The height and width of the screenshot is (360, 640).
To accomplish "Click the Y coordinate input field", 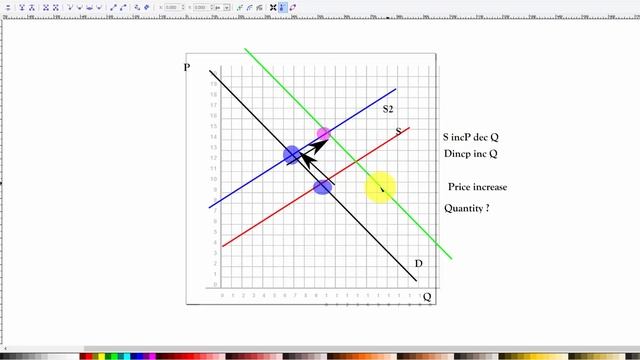I will [201, 7].
